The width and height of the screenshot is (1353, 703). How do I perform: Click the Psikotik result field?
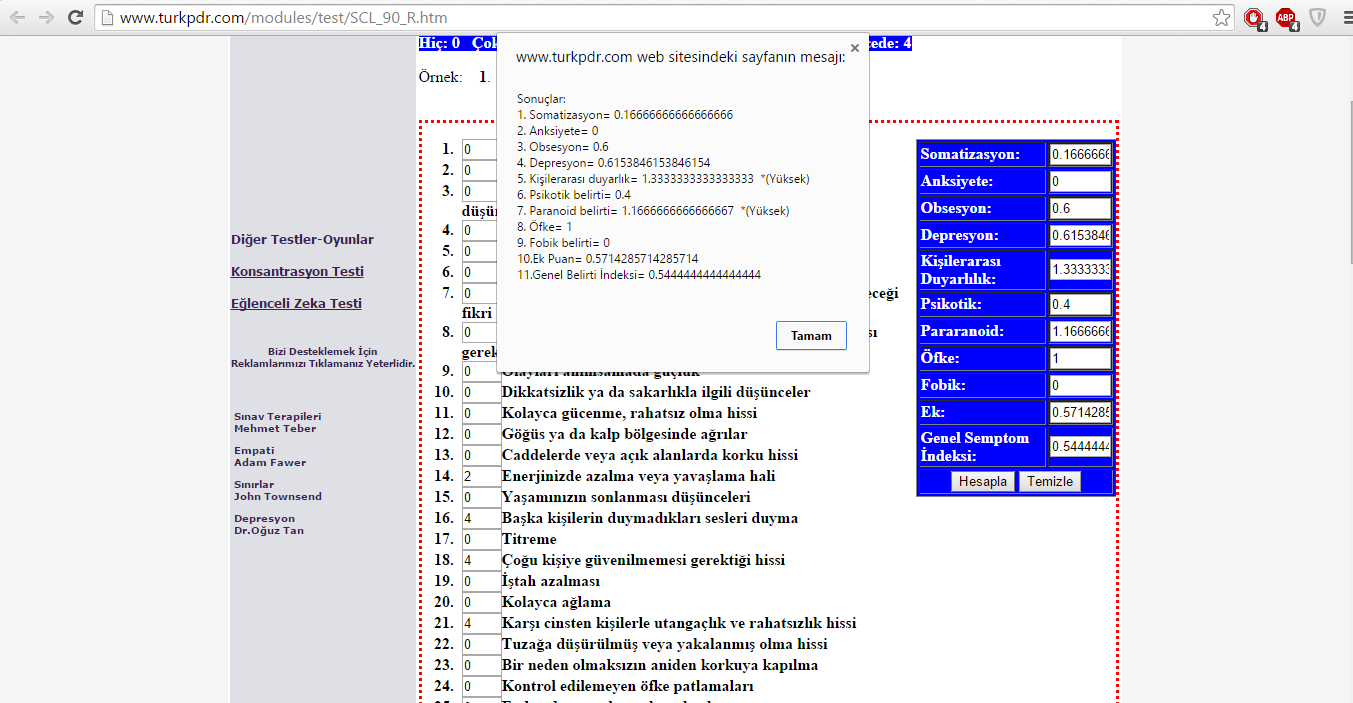coord(1080,304)
